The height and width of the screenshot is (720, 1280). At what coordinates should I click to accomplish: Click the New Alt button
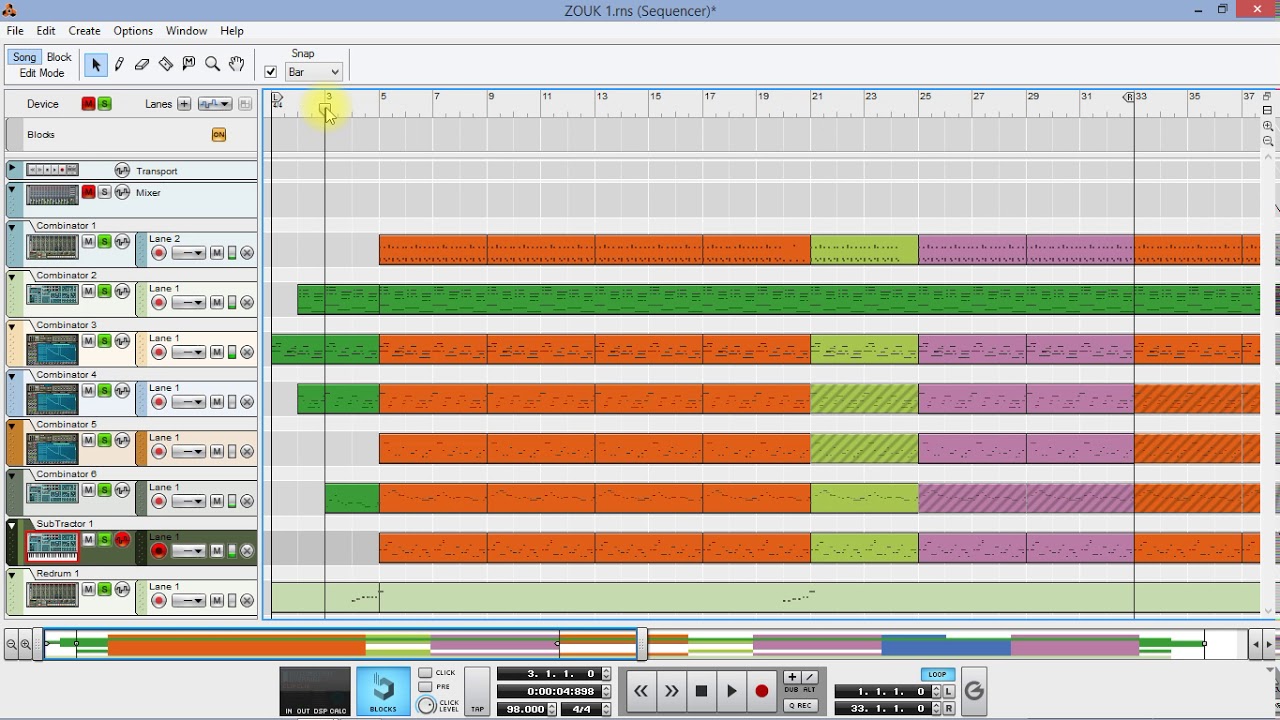pos(810,677)
